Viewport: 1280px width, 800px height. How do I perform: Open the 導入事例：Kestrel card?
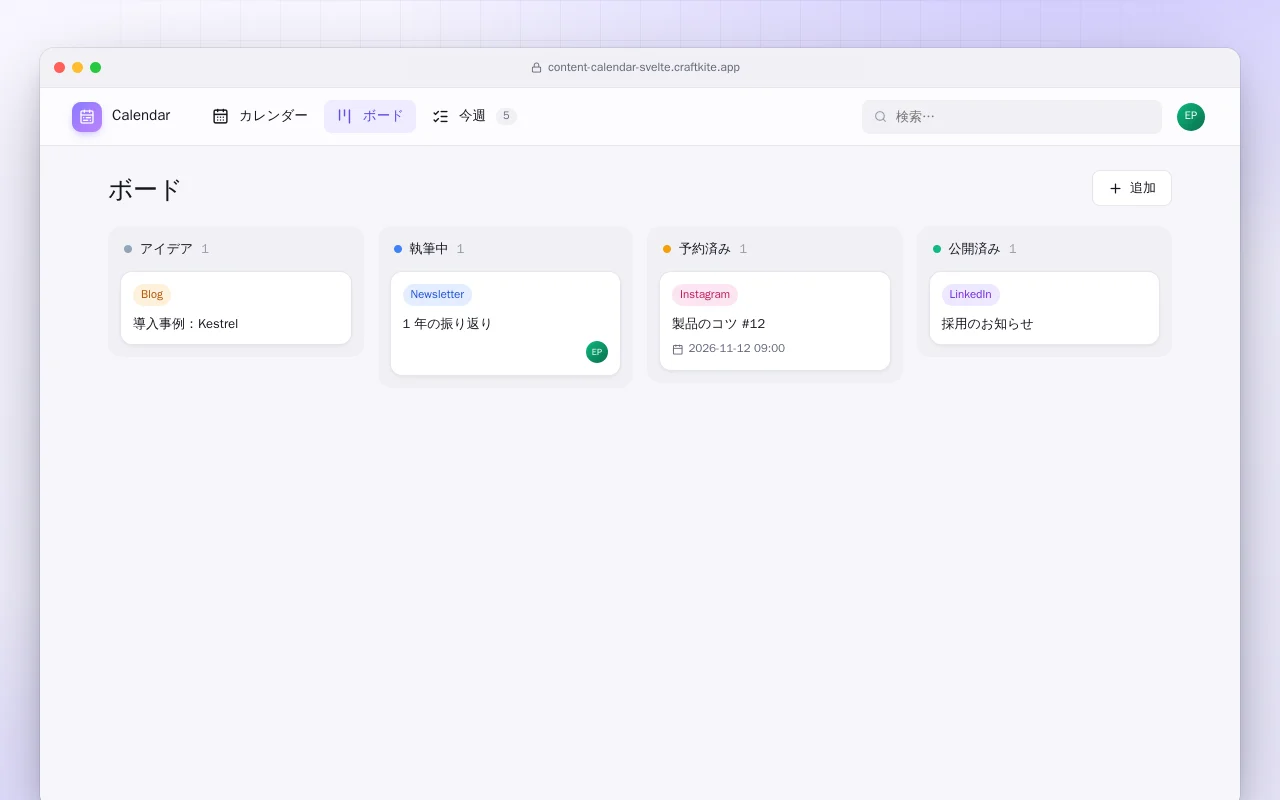click(236, 308)
